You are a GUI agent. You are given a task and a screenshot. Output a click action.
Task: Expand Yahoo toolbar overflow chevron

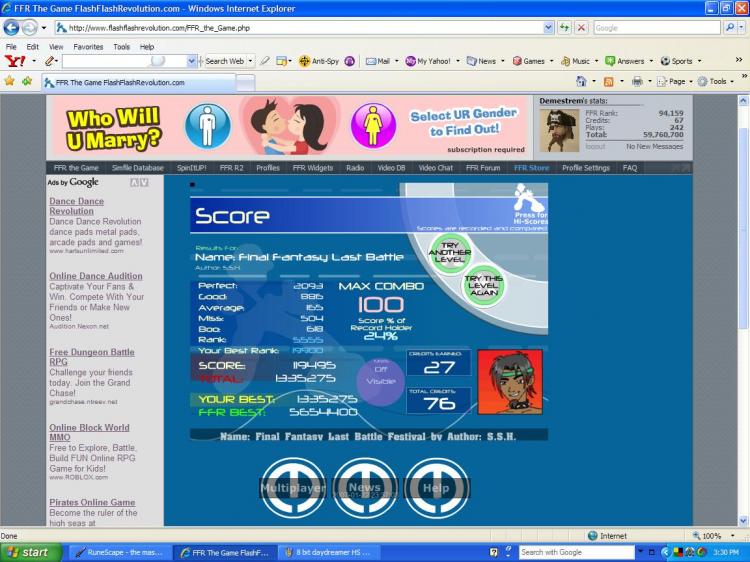pyautogui.click(x=739, y=60)
